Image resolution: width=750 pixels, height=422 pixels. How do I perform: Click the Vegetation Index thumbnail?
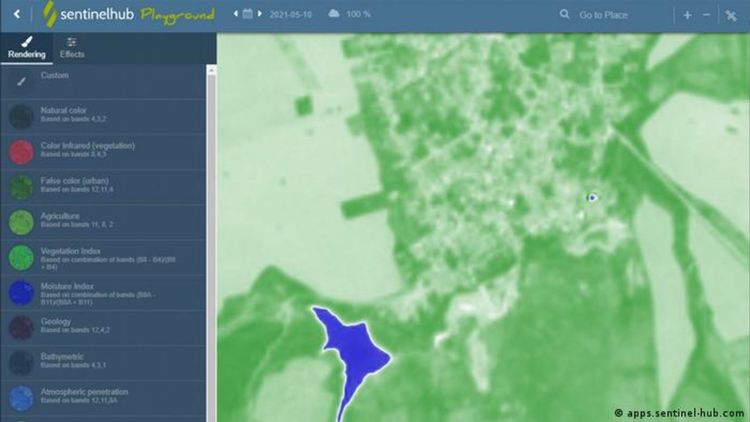pyautogui.click(x=21, y=257)
